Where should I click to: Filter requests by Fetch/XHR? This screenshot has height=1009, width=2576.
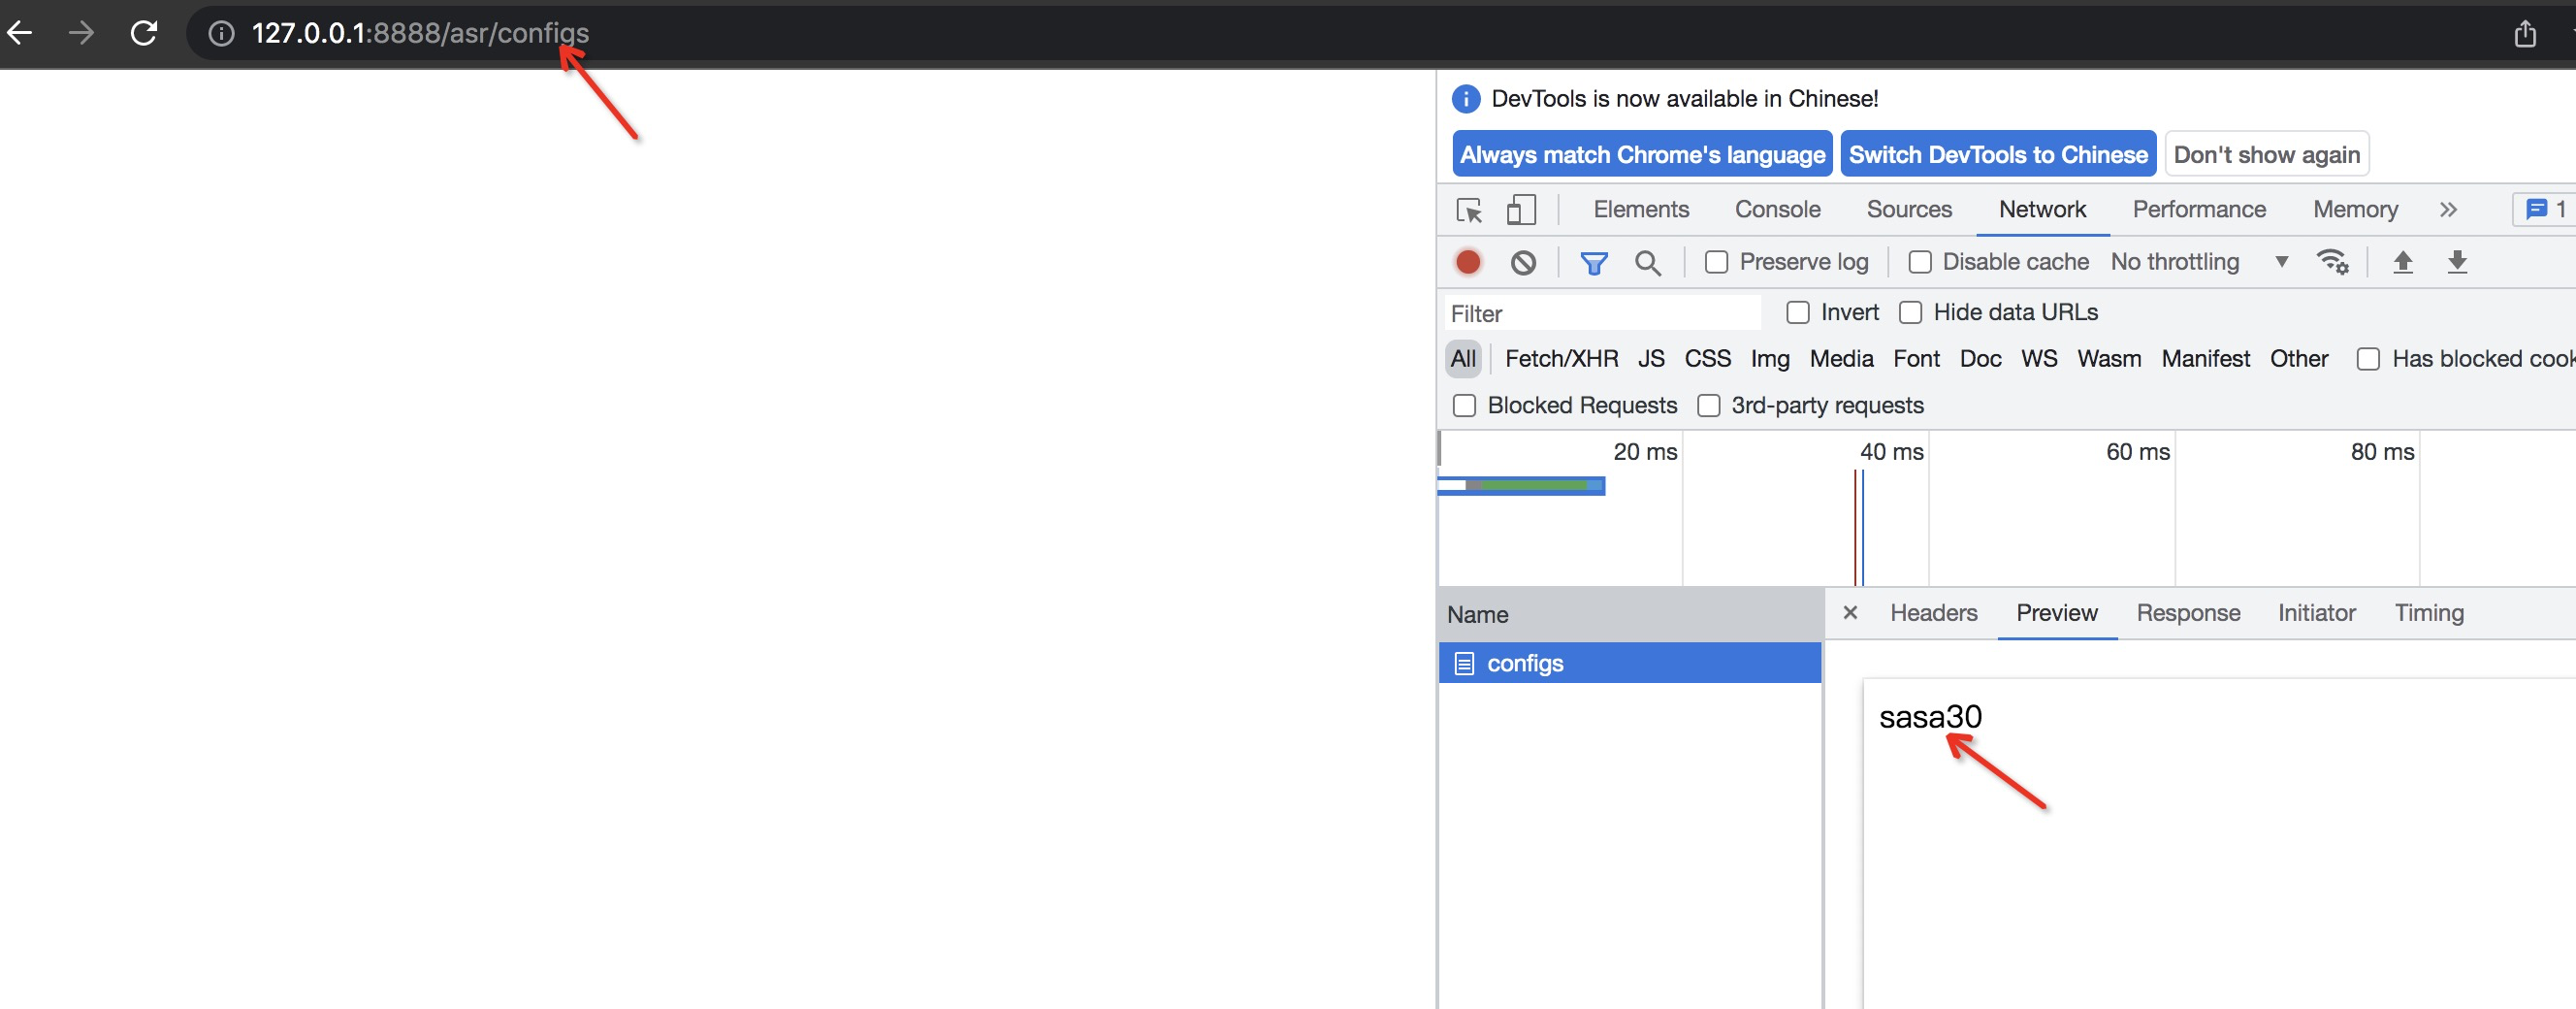pos(1561,359)
